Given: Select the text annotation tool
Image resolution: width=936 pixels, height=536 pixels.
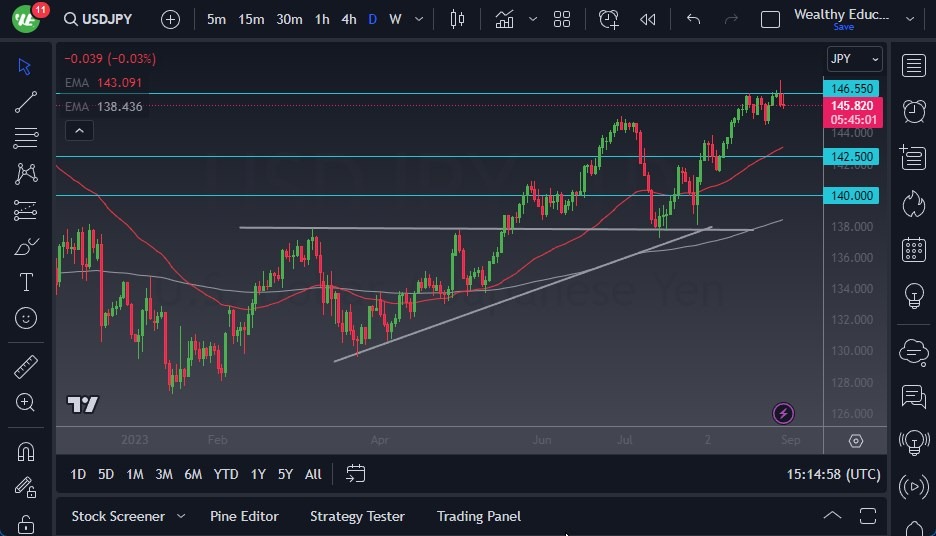Looking at the screenshot, I should 26,282.
